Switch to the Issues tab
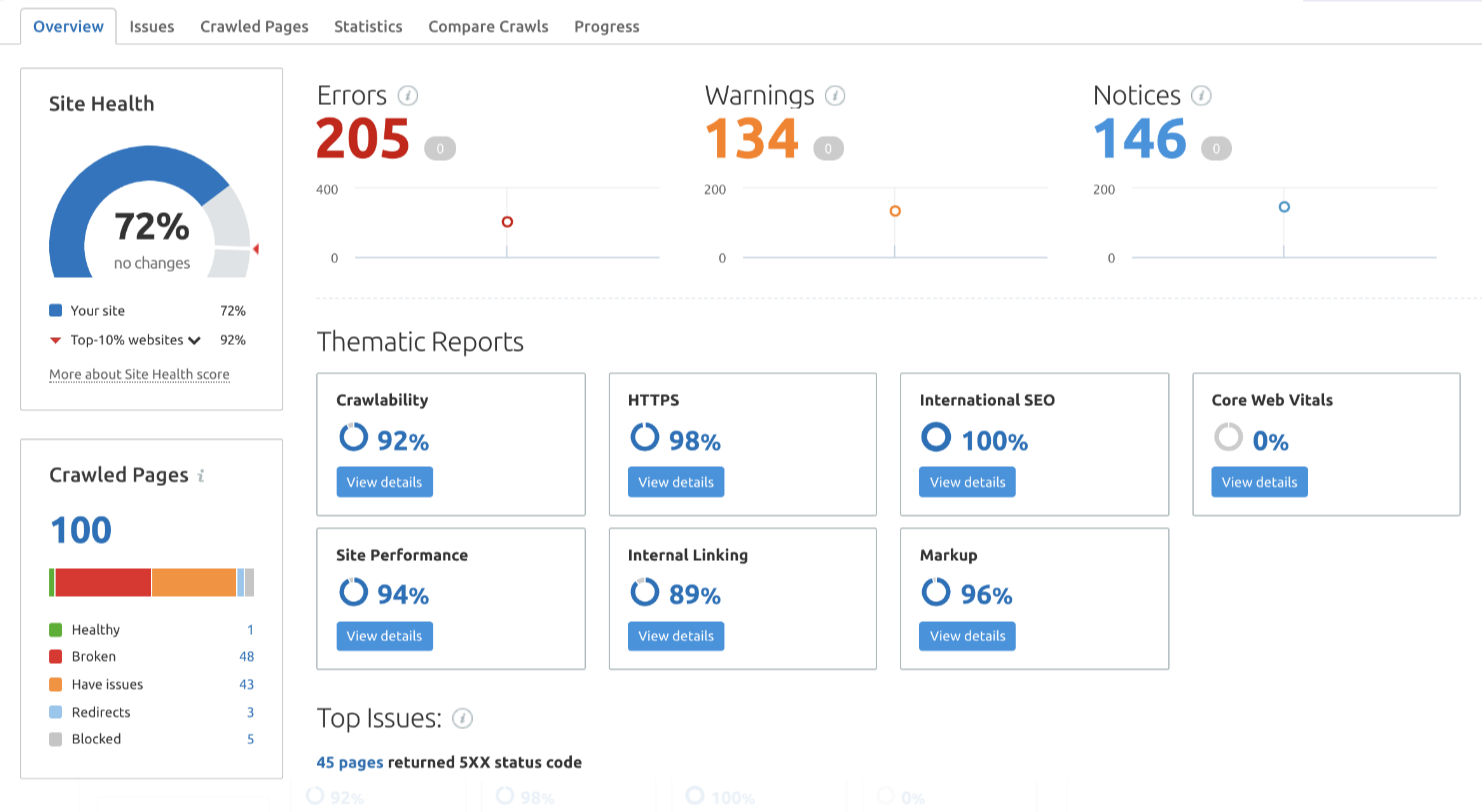 [x=152, y=27]
